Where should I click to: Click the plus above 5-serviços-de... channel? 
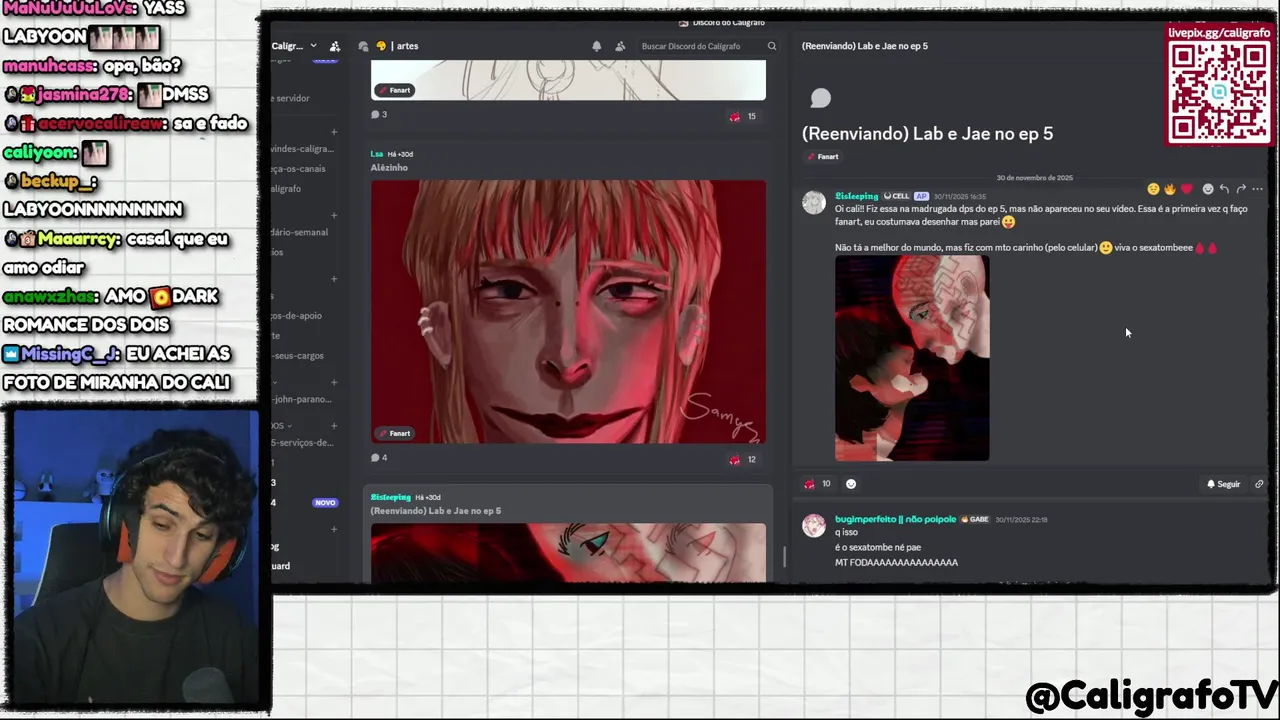click(334, 425)
